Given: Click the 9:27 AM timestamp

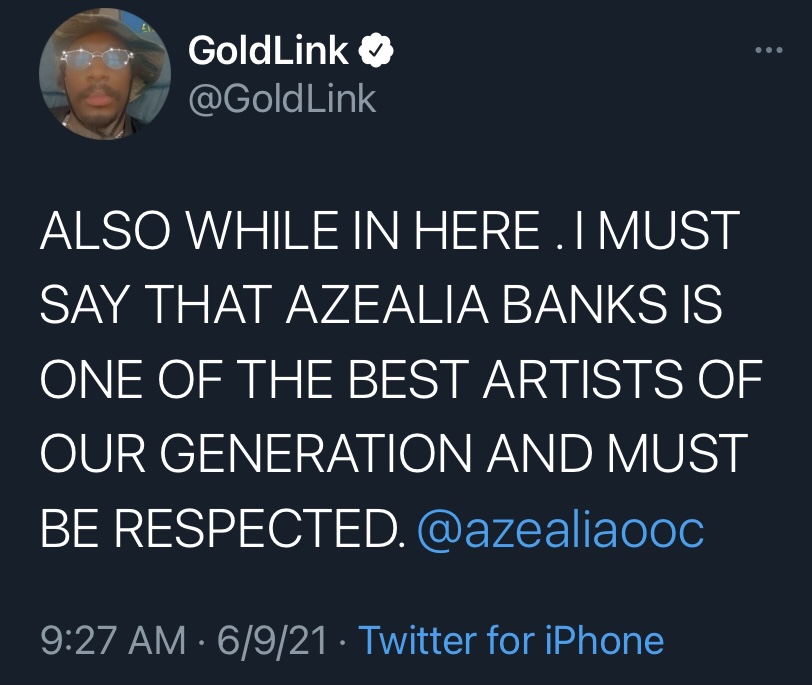Looking at the screenshot, I should tap(113, 640).
